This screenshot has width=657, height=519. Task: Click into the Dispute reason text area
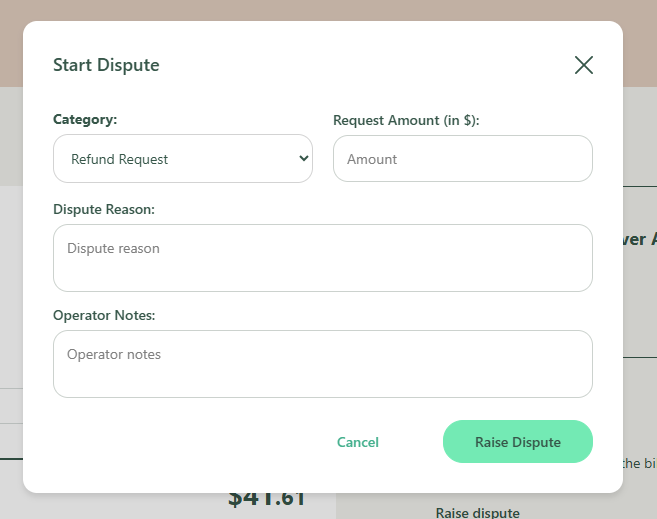coord(322,258)
